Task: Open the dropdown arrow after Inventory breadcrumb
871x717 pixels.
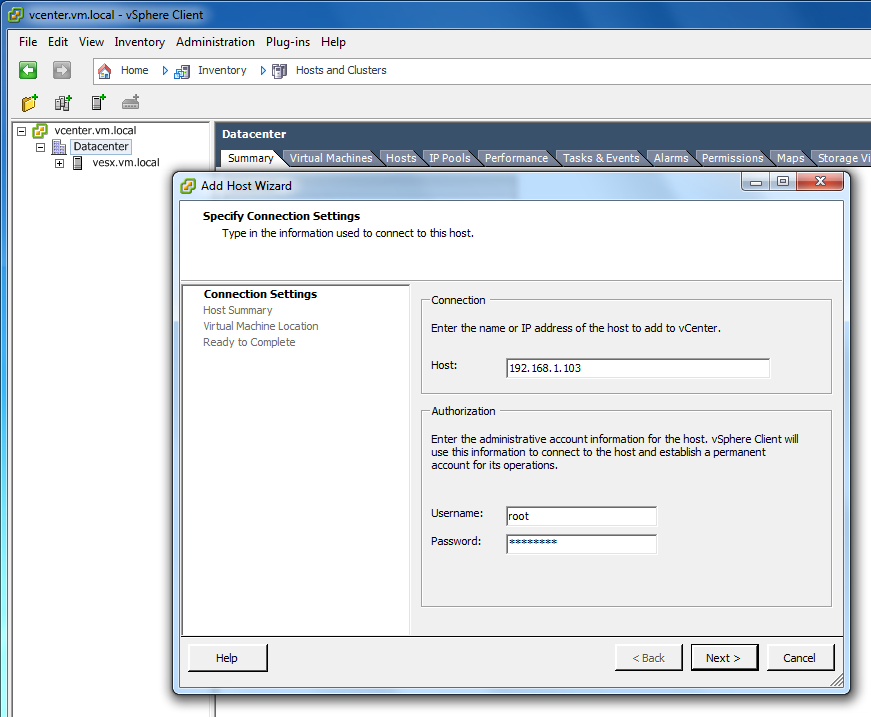Action: tap(263, 71)
